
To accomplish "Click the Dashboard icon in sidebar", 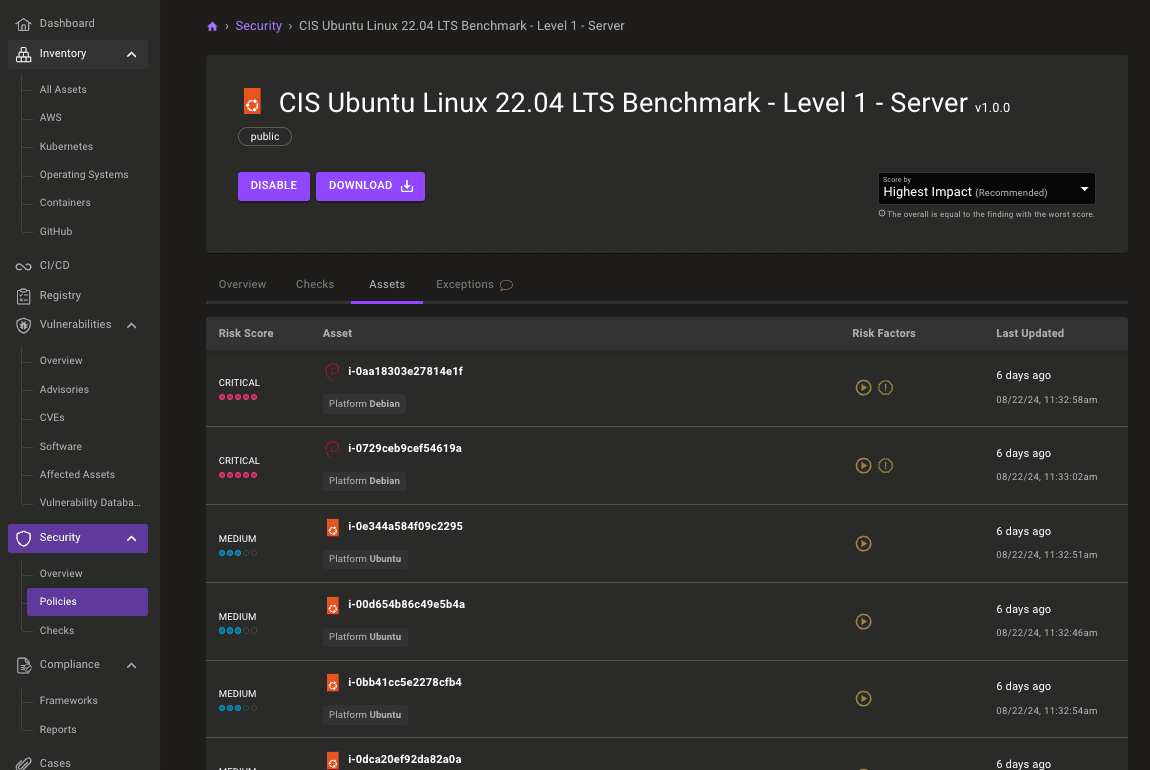I will click(23, 23).
